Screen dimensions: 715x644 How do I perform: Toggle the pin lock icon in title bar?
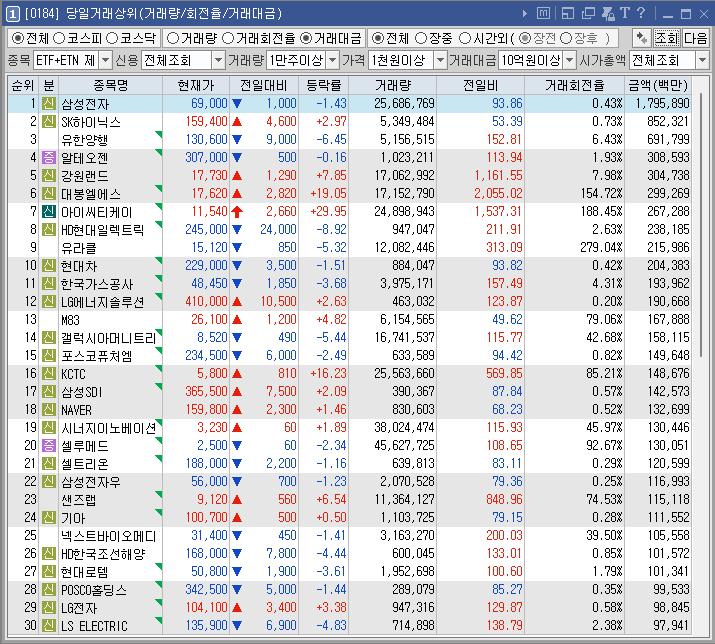(x=608, y=14)
